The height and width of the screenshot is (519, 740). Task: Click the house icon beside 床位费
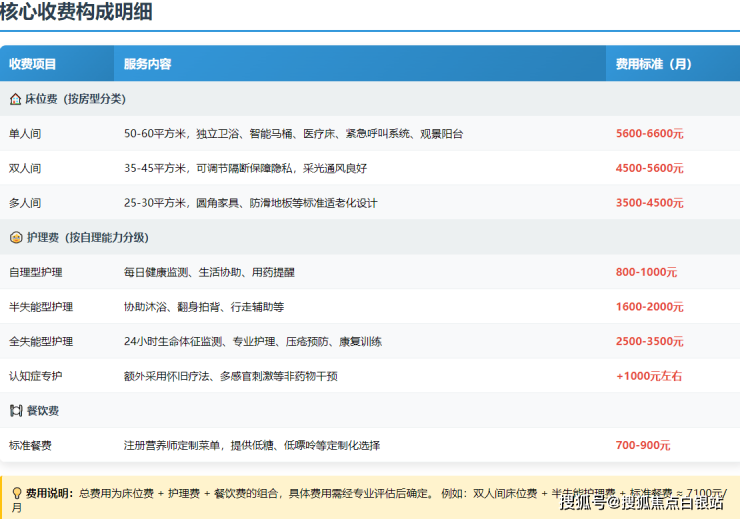click(x=15, y=99)
